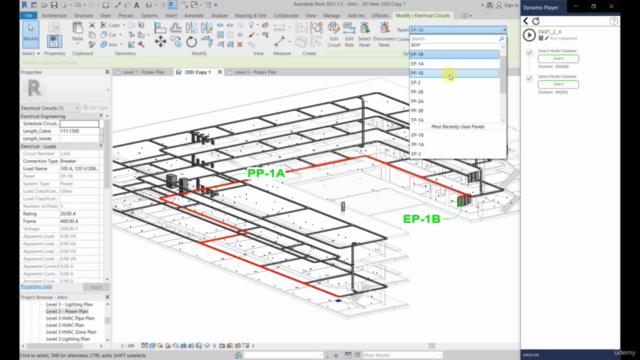The height and width of the screenshot is (360, 640).
Task: Open the Architecture ribbon tab
Action: [x=54, y=16]
